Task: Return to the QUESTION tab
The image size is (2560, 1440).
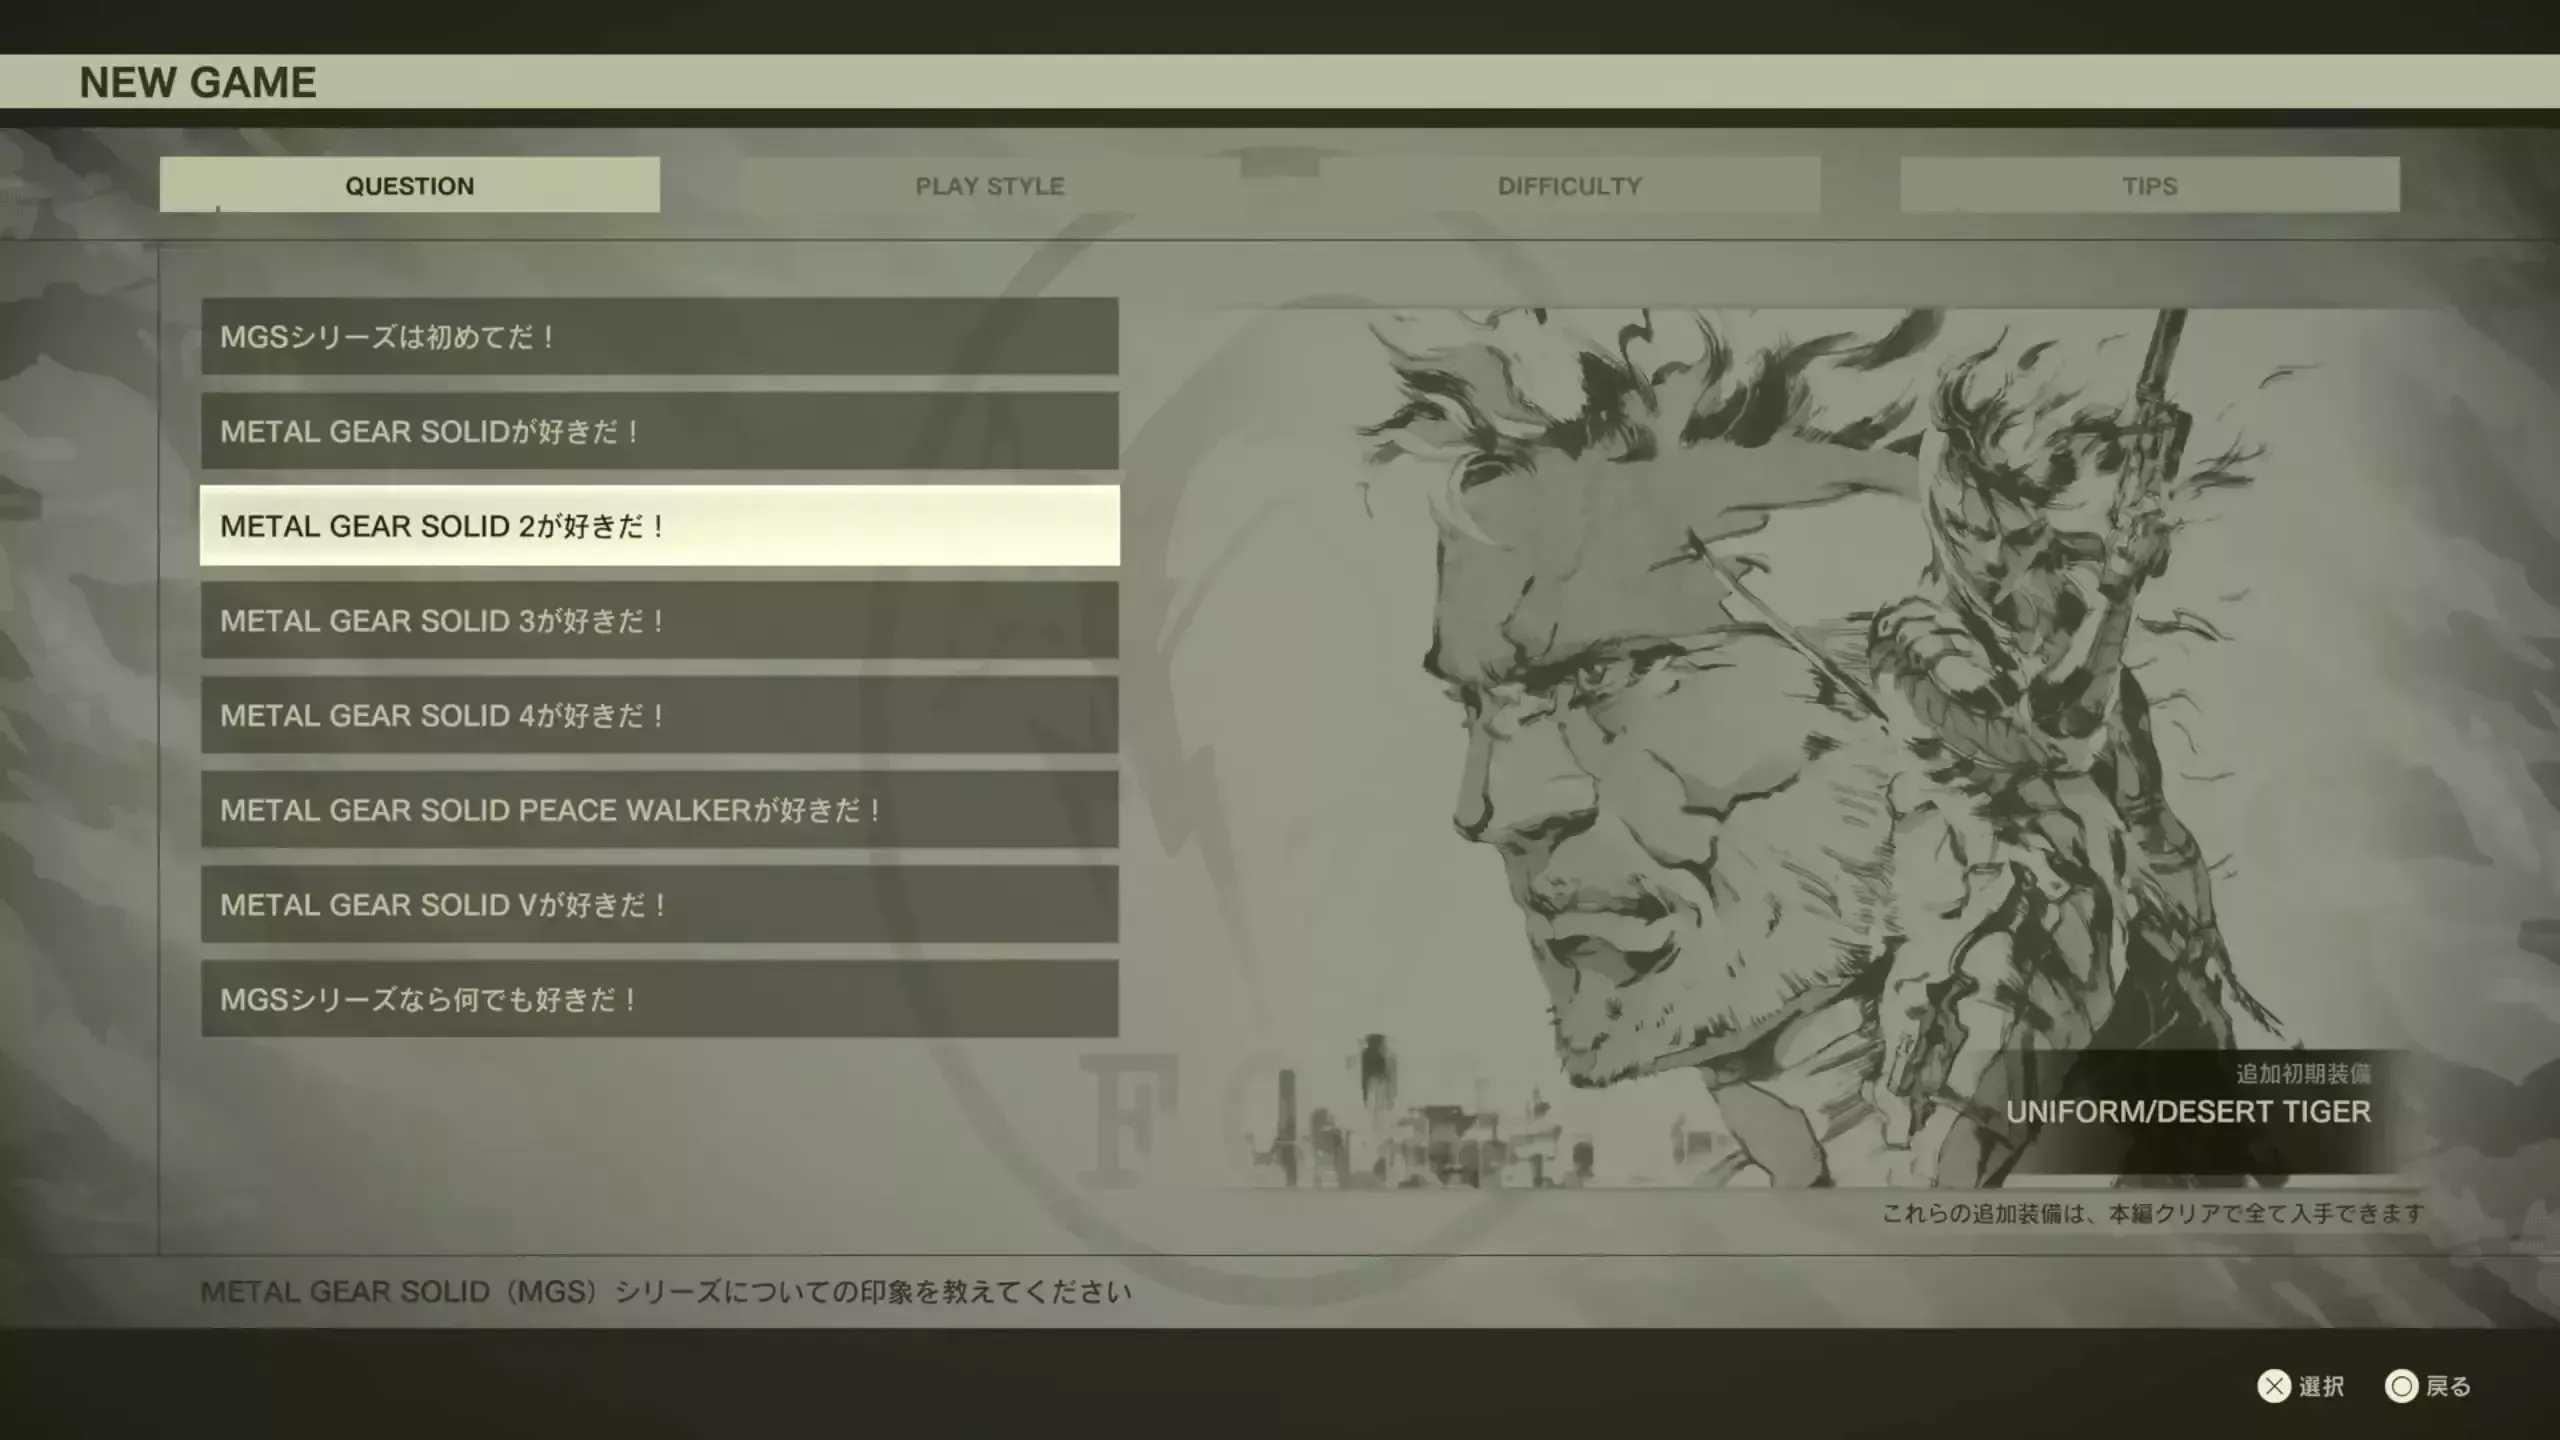Action: (x=410, y=185)
